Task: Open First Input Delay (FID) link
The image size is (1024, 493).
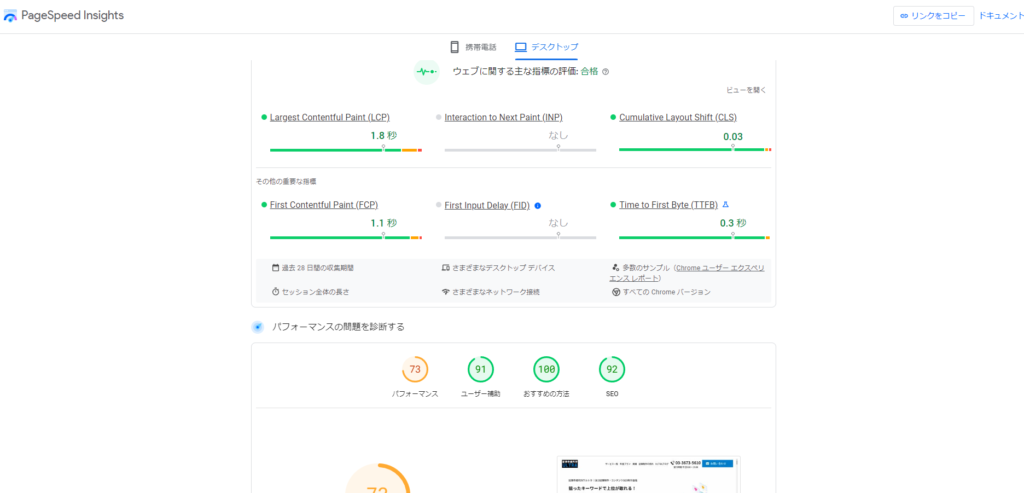Action: [x=487, y=205]
